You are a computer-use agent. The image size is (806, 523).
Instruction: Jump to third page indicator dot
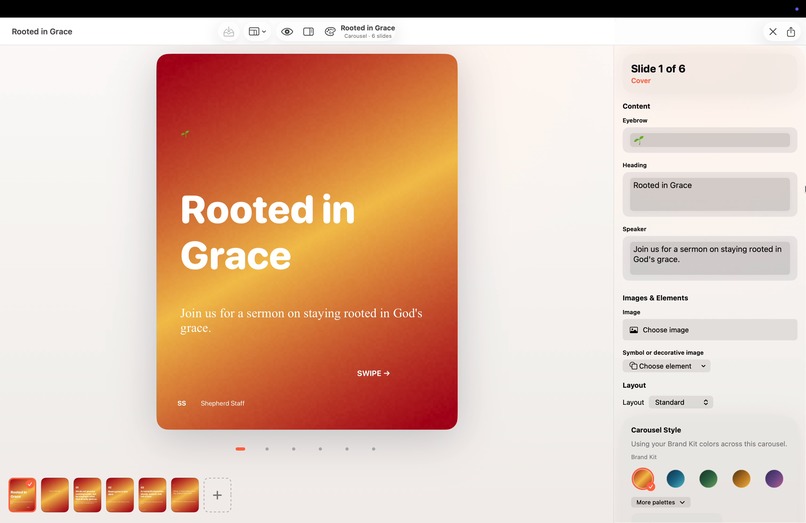pos(294,449)
